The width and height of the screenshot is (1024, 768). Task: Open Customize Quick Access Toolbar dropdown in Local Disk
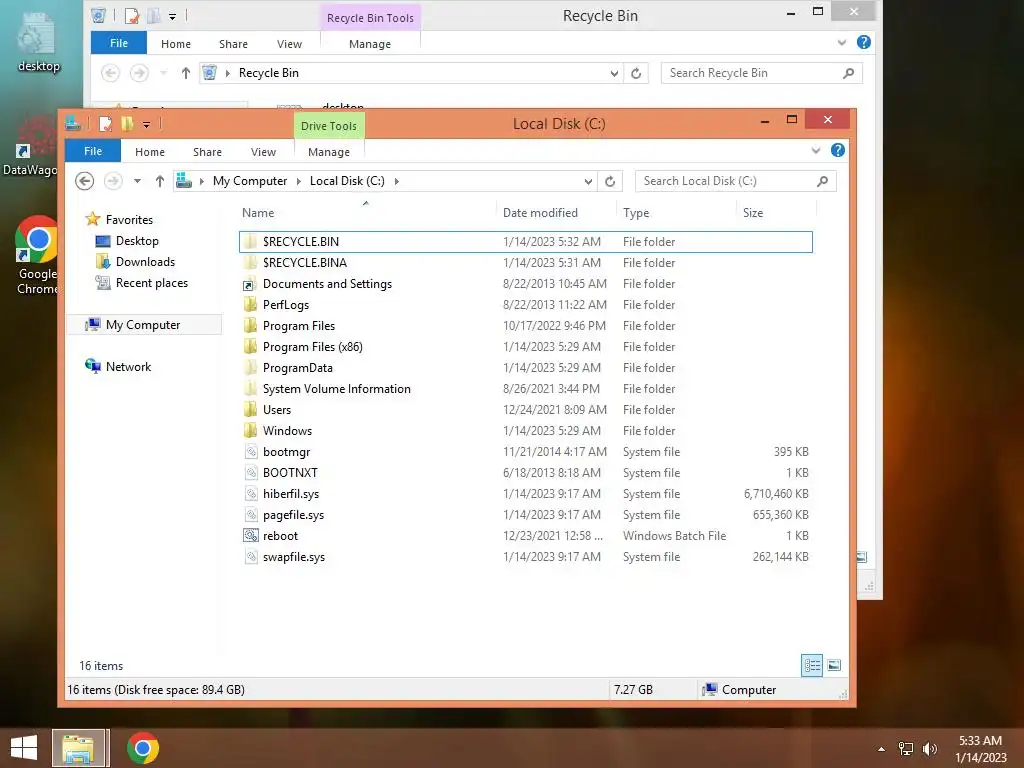[146, 124]
